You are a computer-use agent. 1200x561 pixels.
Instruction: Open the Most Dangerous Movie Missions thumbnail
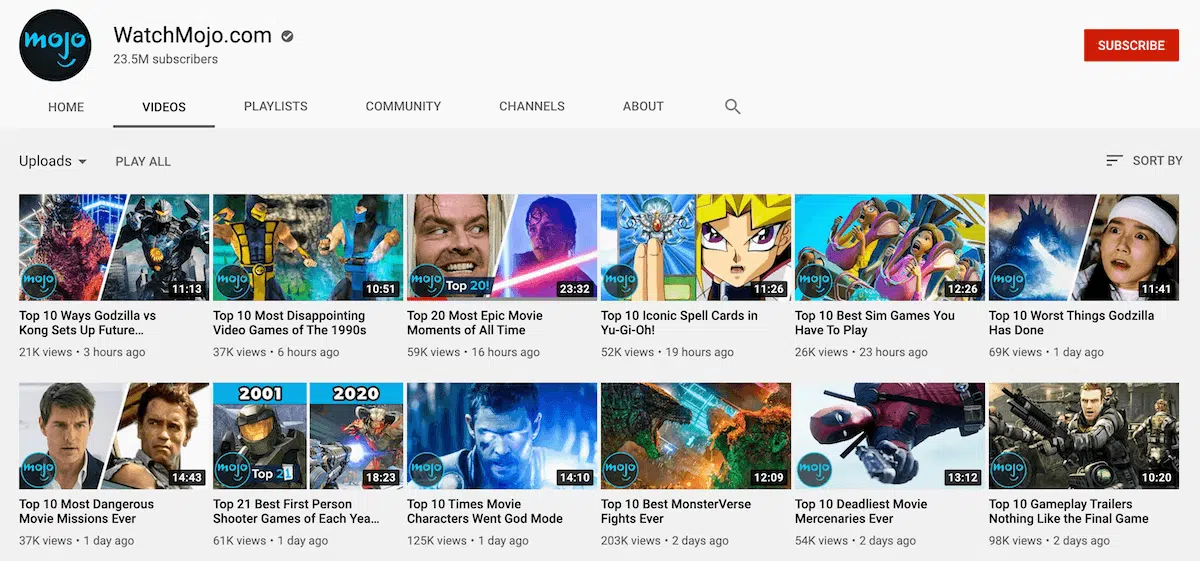(x=114, y=436)
